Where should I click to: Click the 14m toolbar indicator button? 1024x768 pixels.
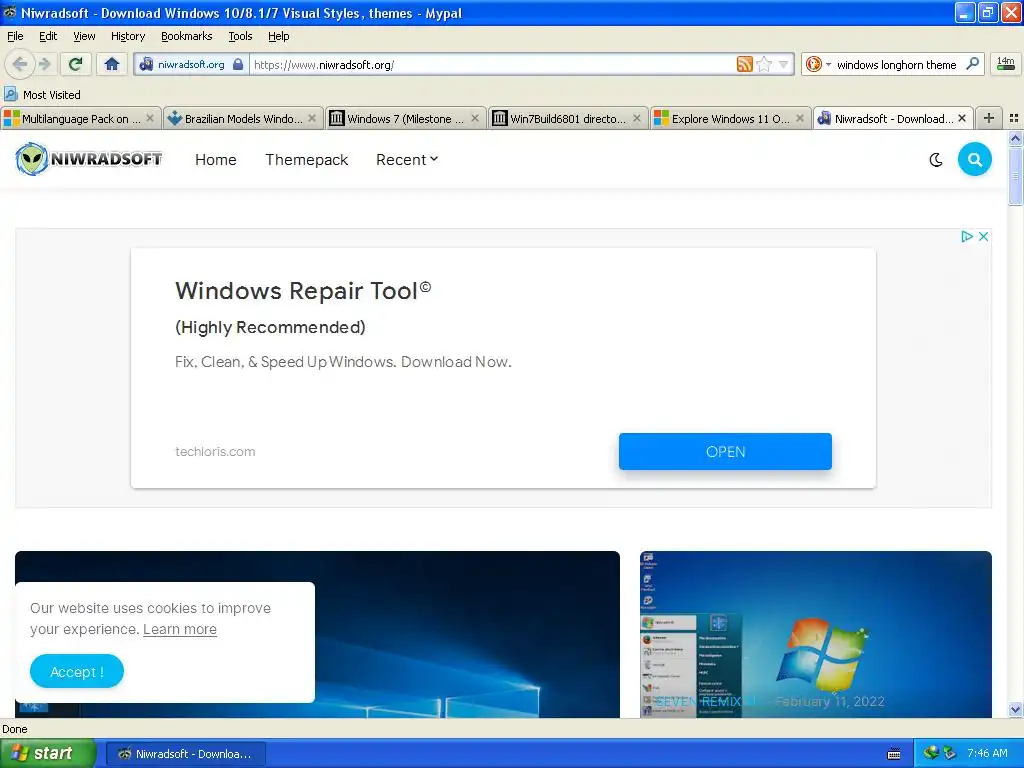(1006, 63)
